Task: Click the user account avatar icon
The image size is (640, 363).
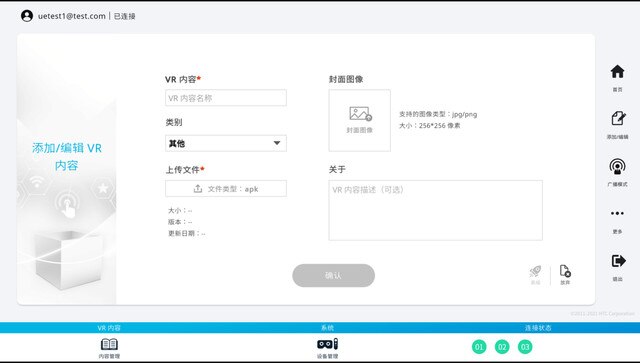Action: 27,16
